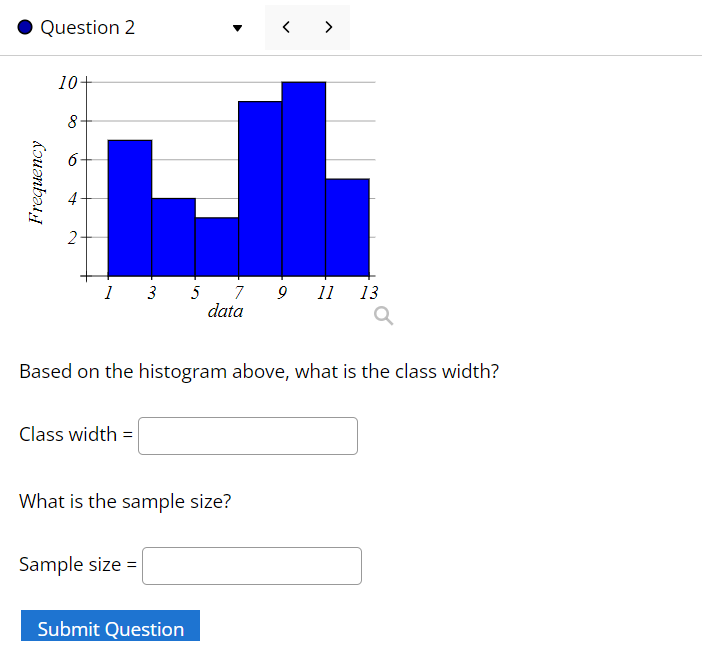Click the Class width input field
The image size is (702, 671).
pos(248,436)
